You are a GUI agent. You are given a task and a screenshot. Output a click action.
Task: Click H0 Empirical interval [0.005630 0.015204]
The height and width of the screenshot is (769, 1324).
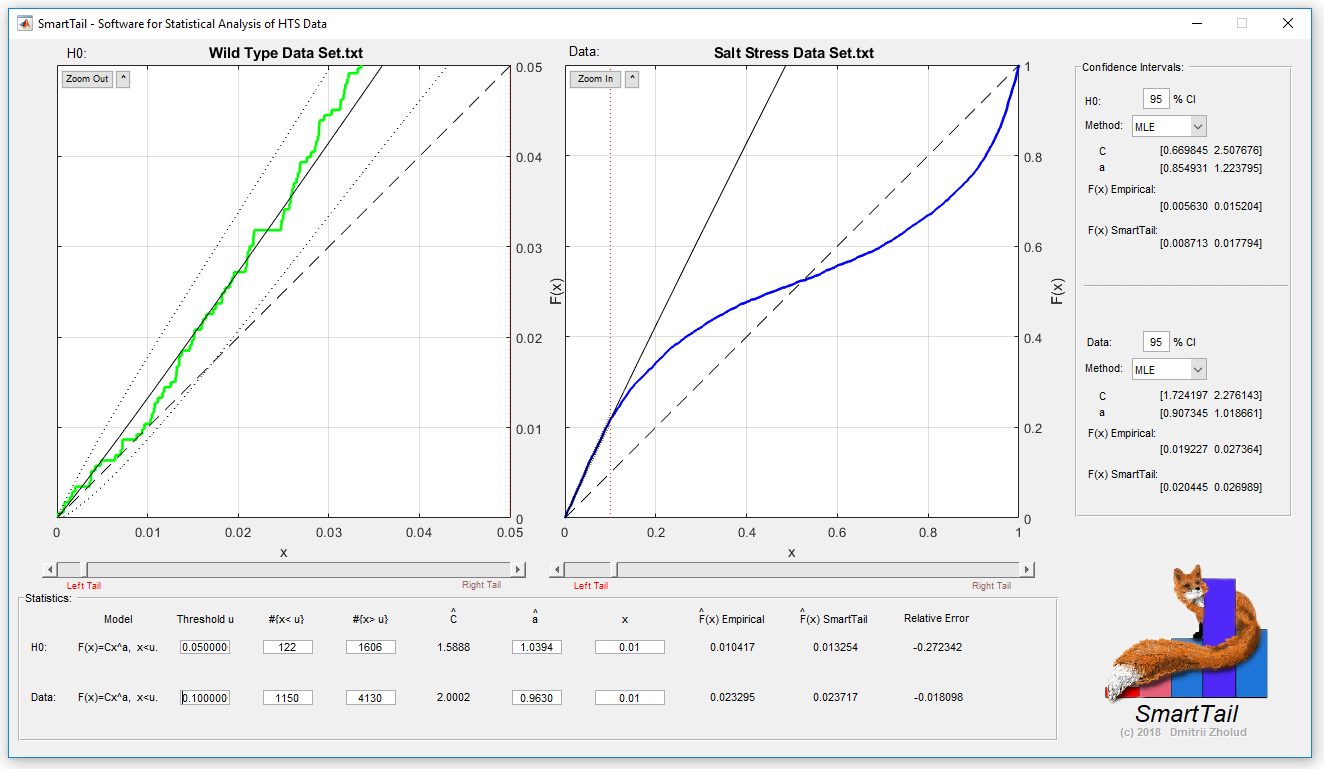click(x=1210, y=206)
